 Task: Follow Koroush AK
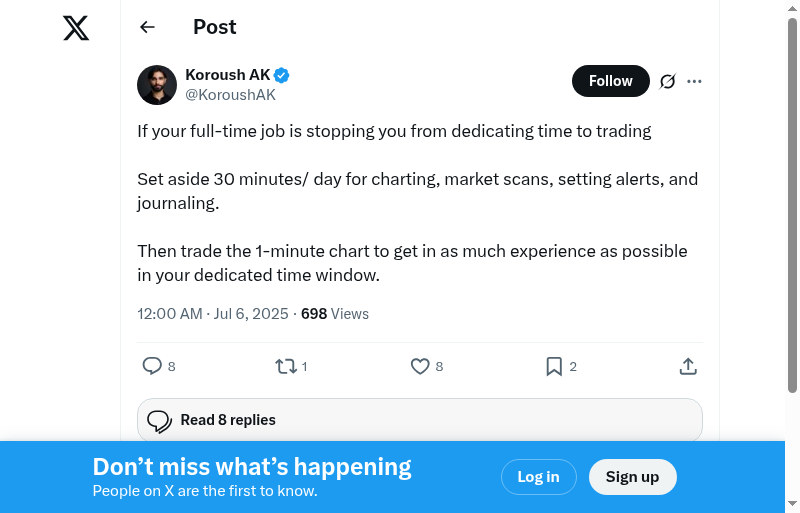[610, 81]
